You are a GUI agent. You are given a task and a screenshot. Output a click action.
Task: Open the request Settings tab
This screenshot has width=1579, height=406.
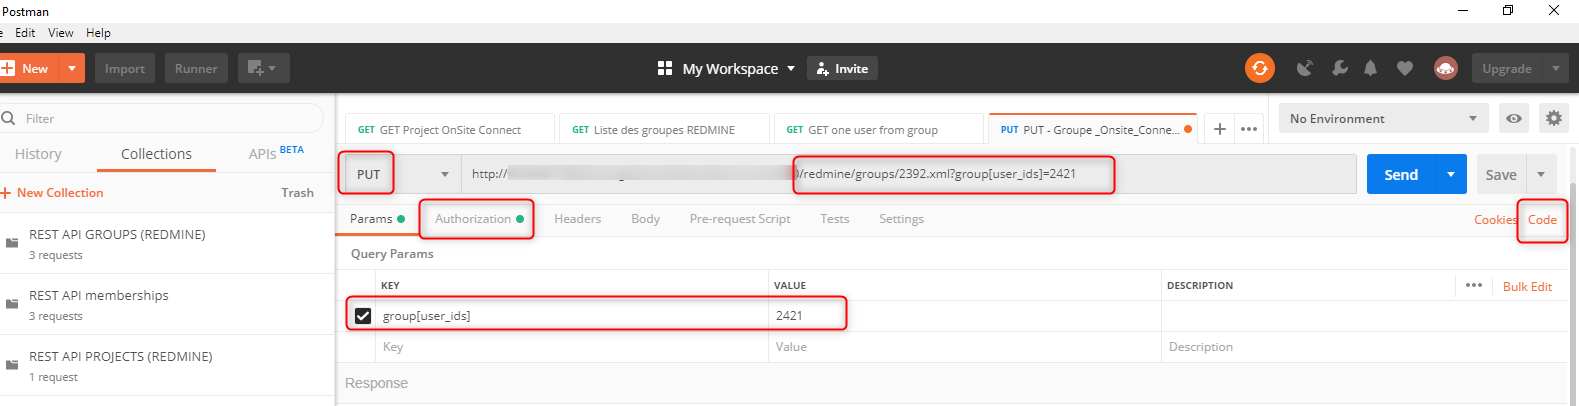[901, 219]
